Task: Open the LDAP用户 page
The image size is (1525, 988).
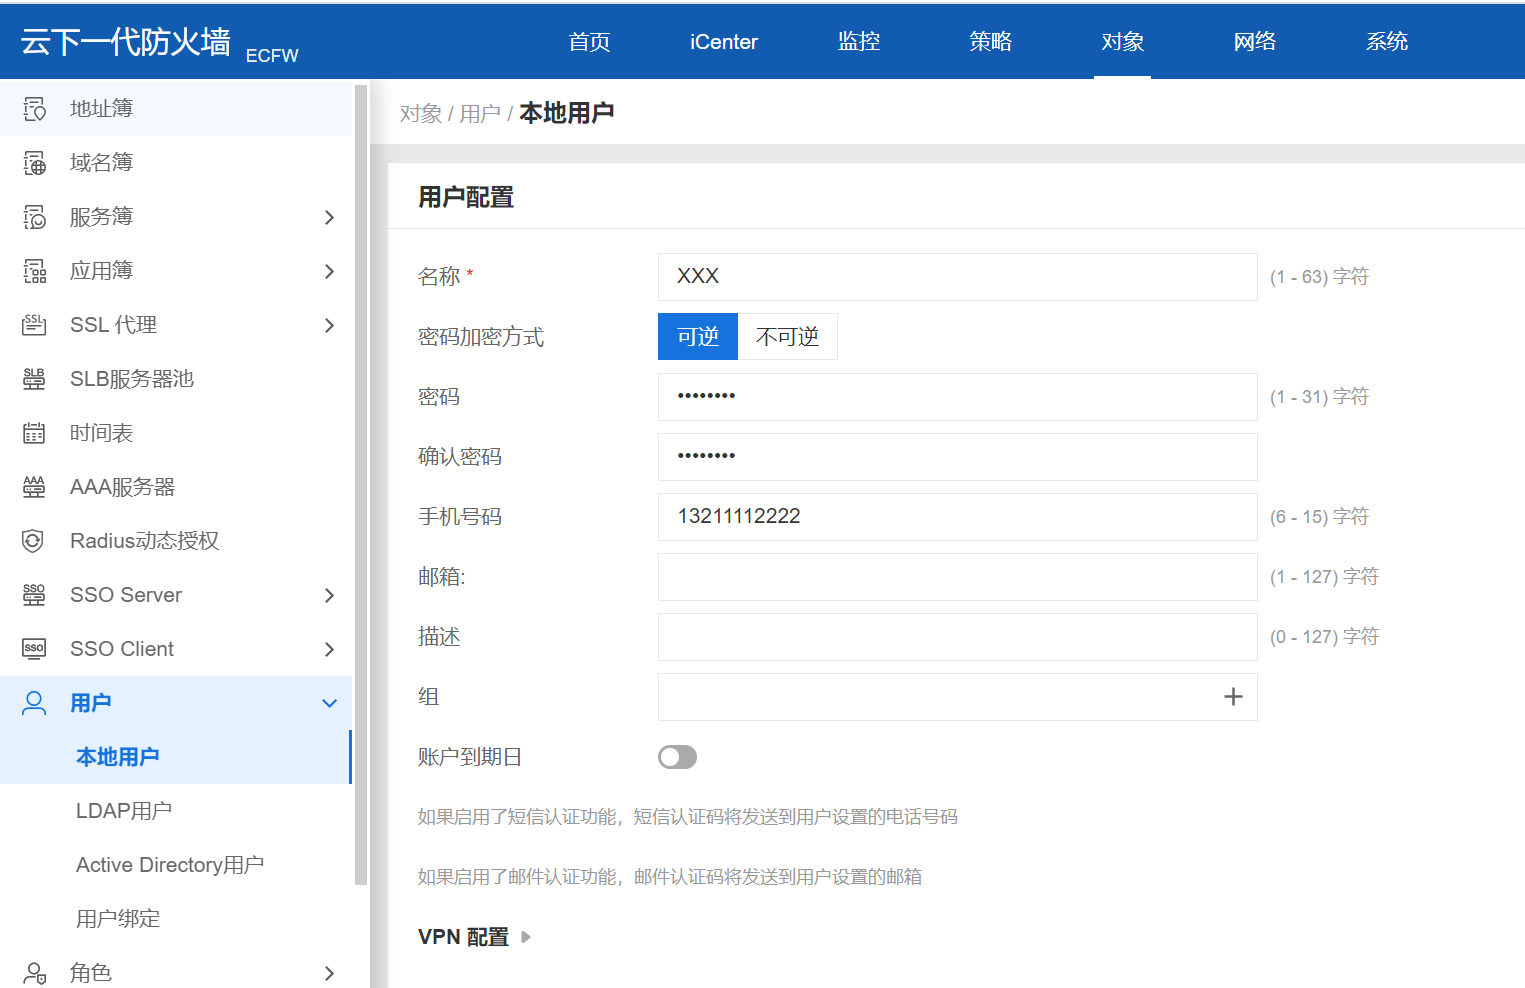Action: coord(124,811)
